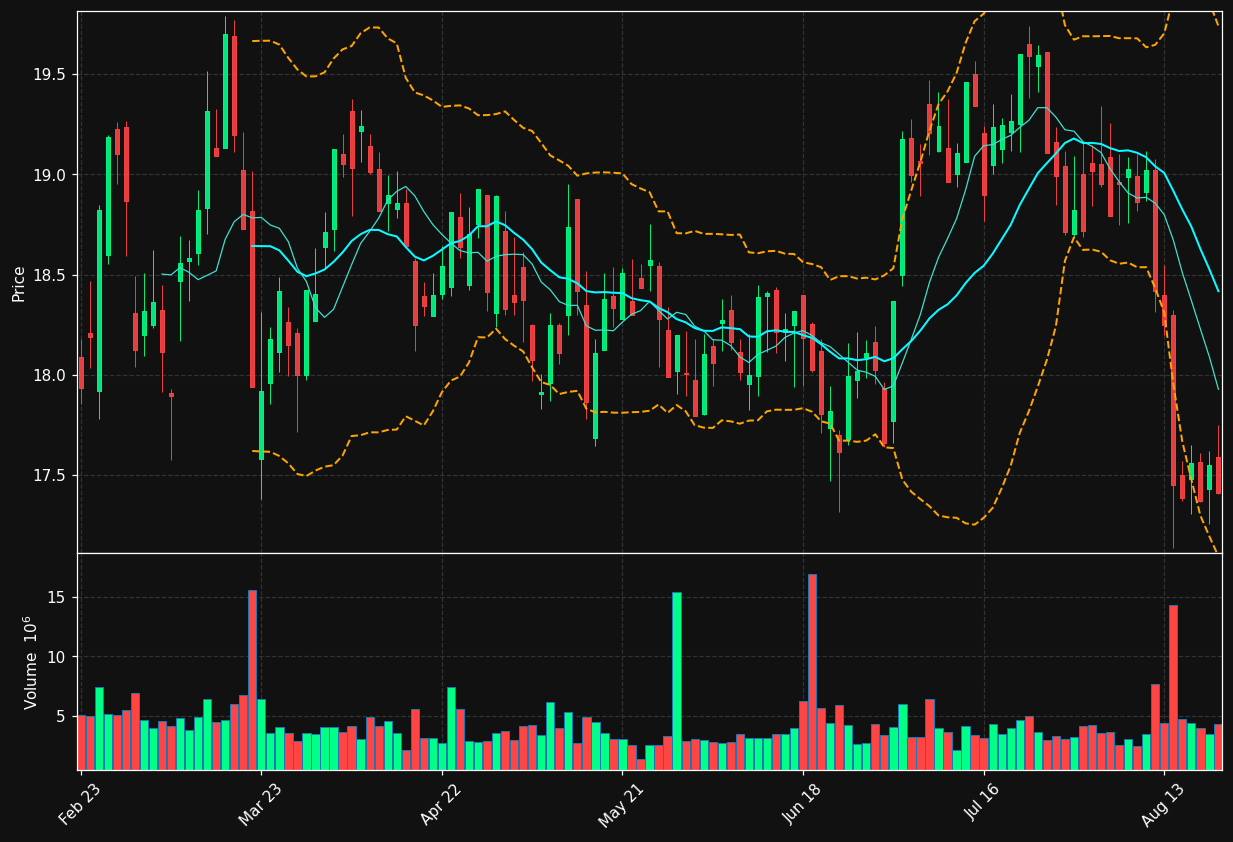Click the volume tick label 5
This screenshot has height=842, width=1233.
(63, 717)
